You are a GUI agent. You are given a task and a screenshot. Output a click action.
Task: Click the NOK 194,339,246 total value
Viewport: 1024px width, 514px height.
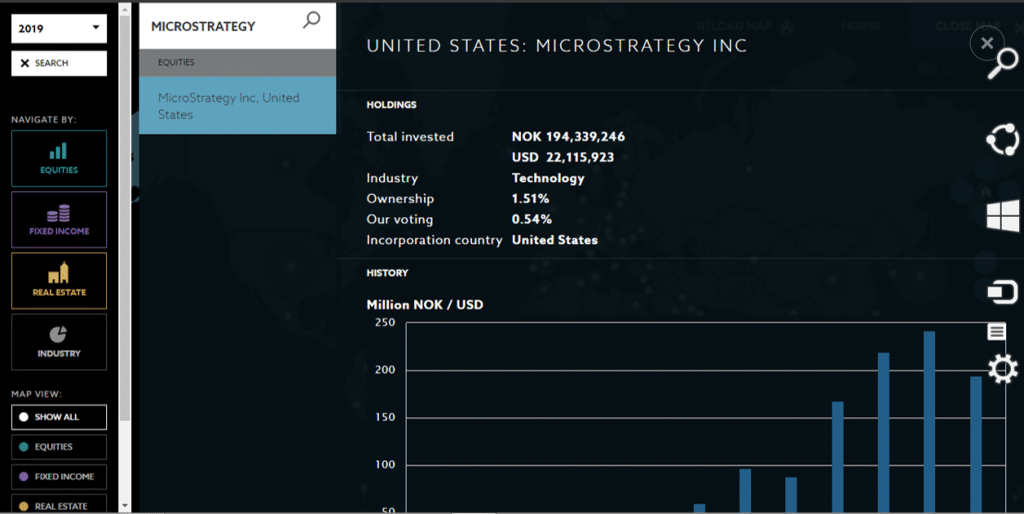pyautogui.click(x=568, y=137)
